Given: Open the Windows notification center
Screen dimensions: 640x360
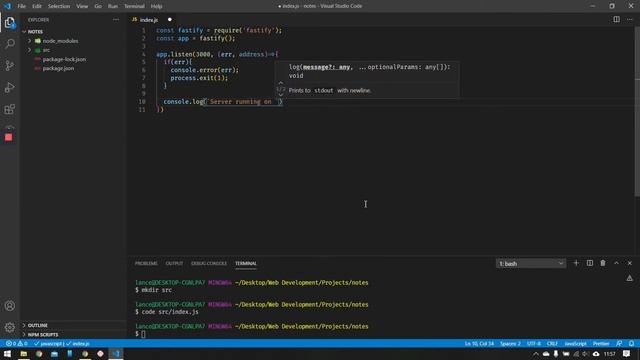Looking at the screenshot, I should 627,354.
